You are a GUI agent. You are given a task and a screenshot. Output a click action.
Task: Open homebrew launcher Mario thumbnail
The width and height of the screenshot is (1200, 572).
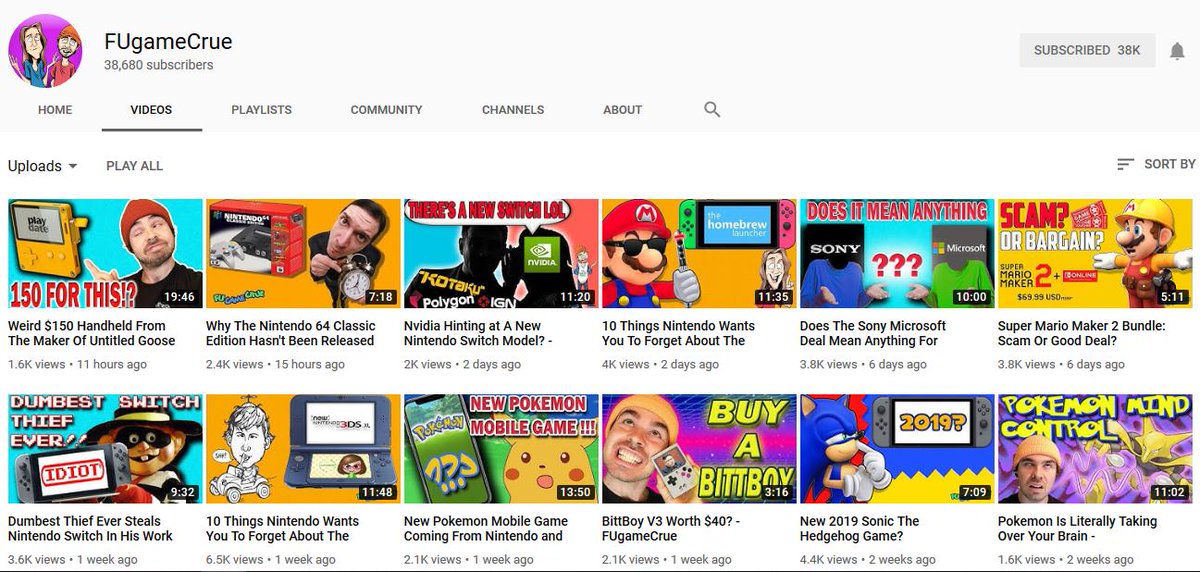(699, 253)
